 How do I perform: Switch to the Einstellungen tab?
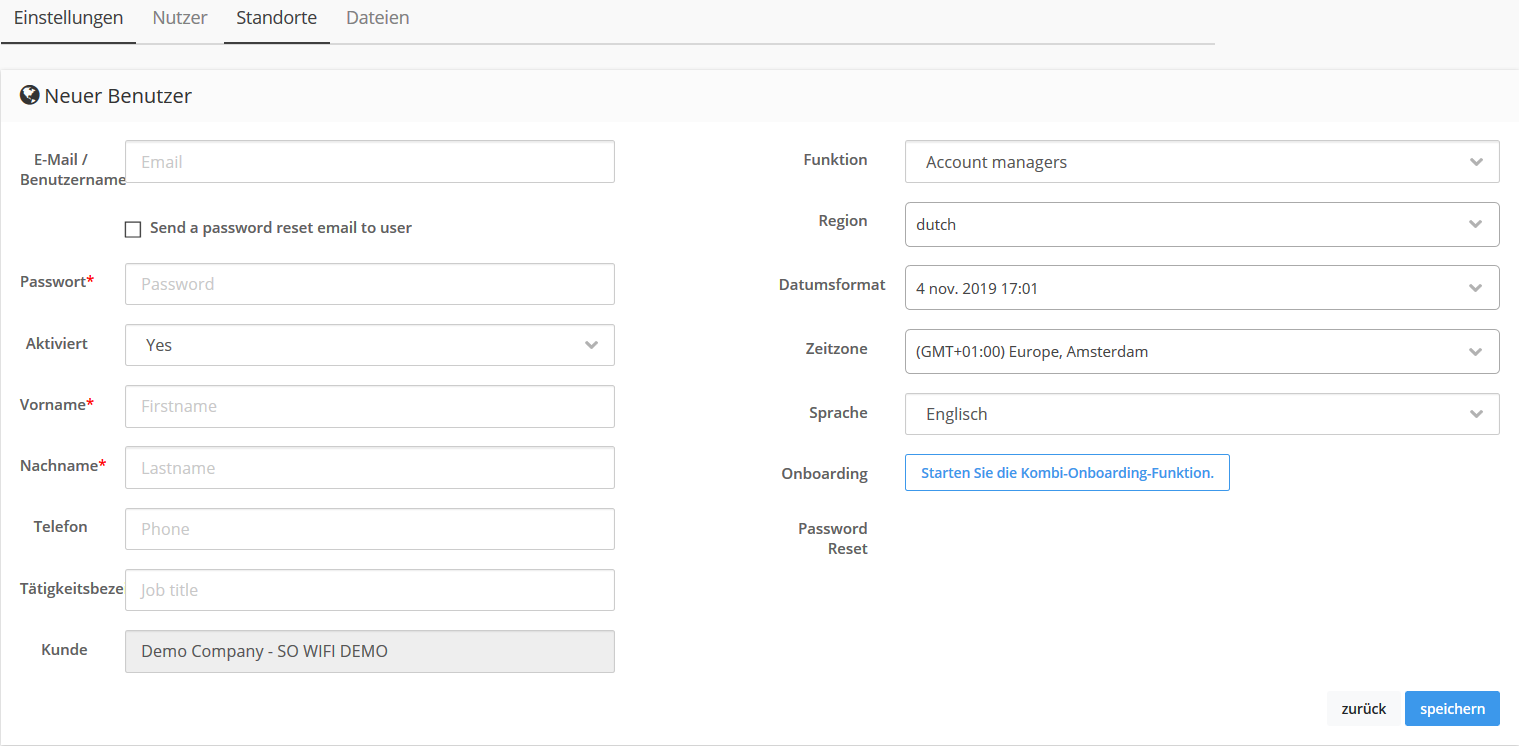(68, 18)
